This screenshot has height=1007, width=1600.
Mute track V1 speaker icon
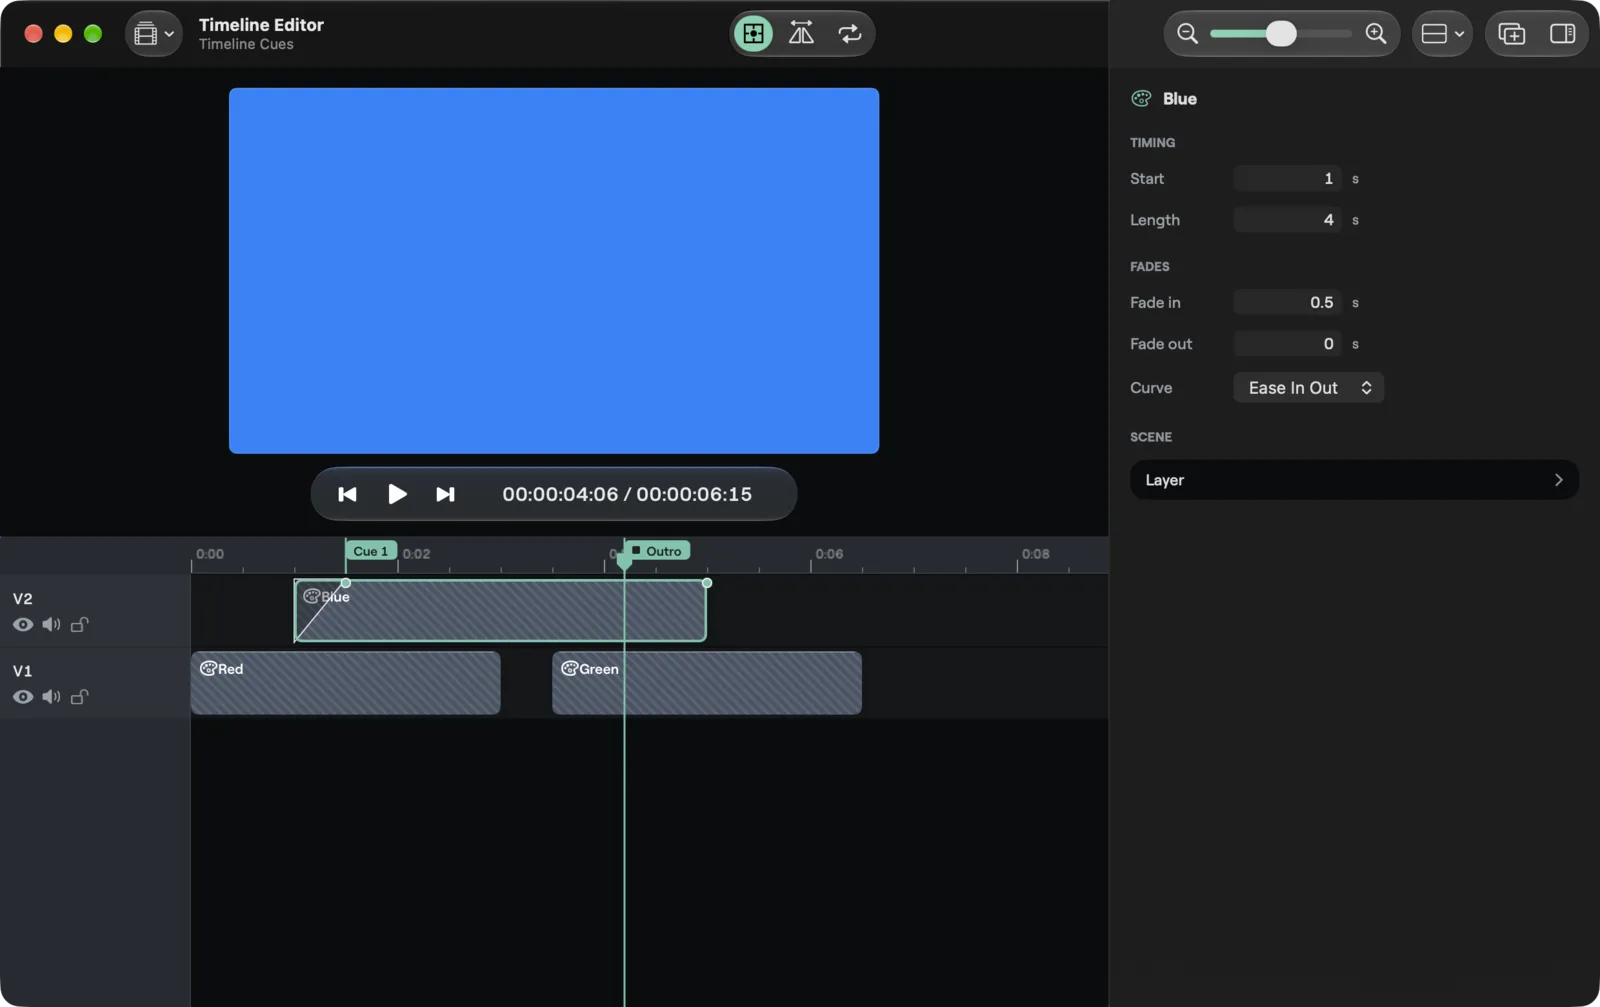[x=51, y=697]
